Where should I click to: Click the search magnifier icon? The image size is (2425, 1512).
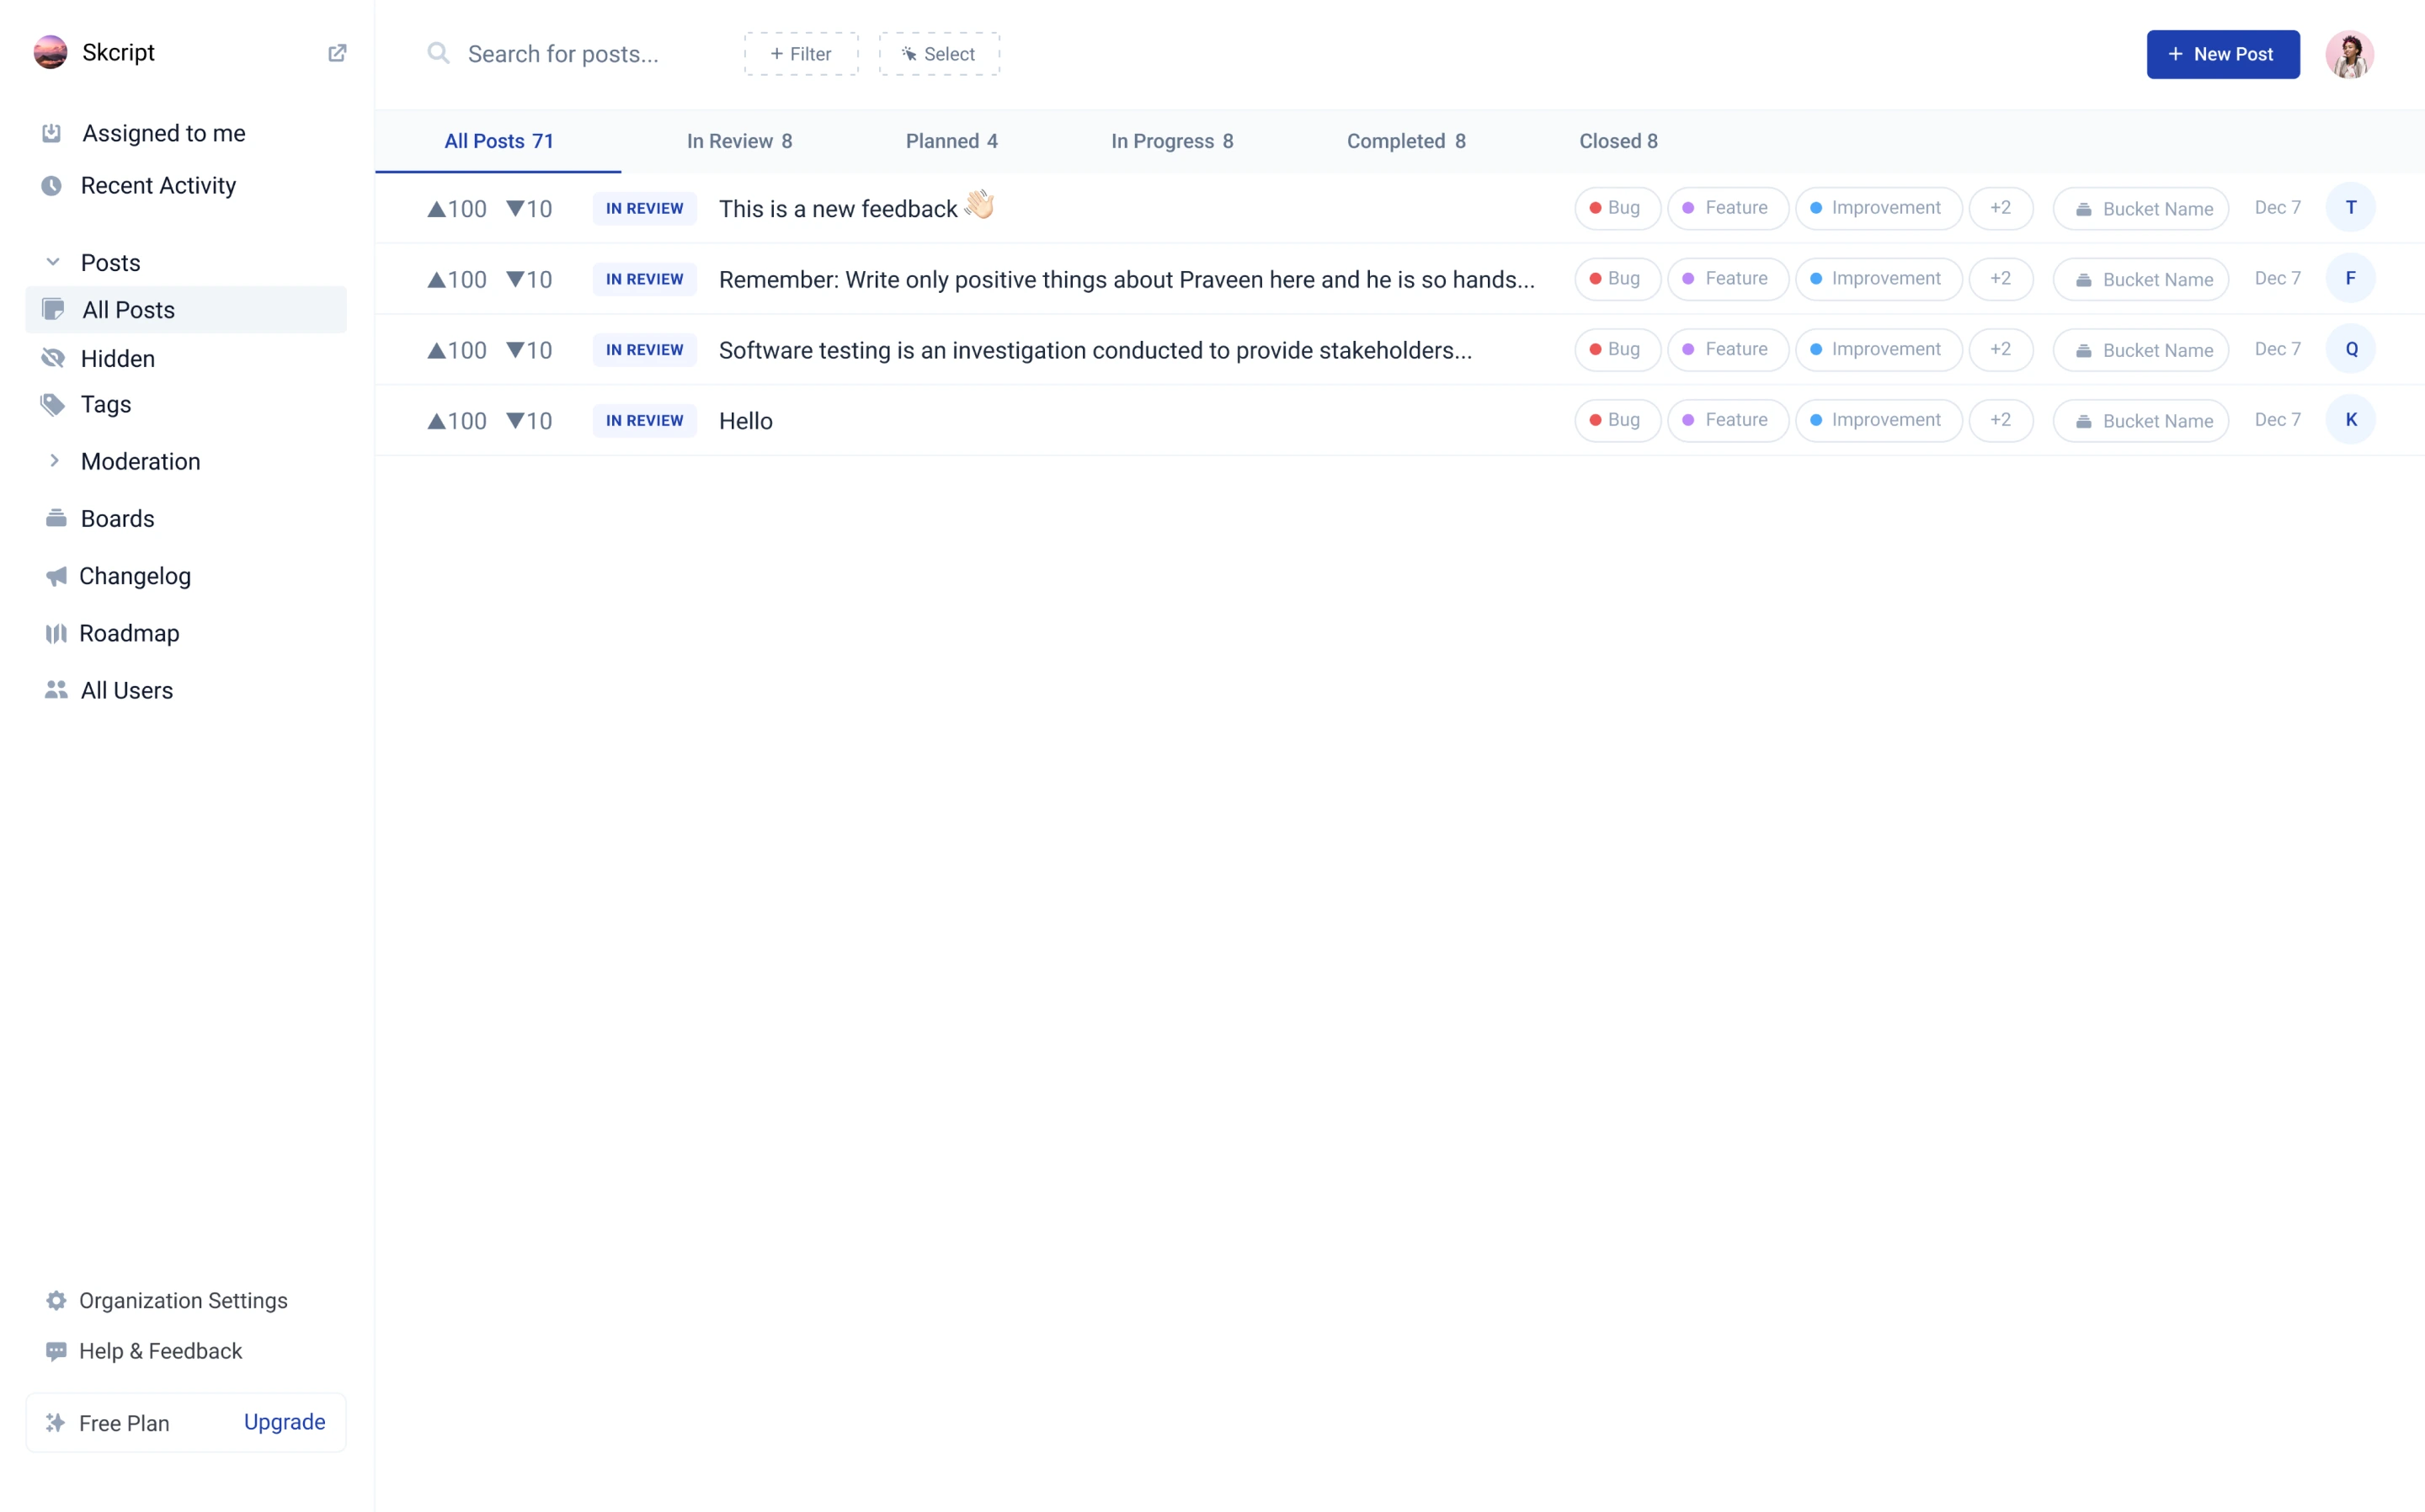pyautogui.click(x=438, y=53)
